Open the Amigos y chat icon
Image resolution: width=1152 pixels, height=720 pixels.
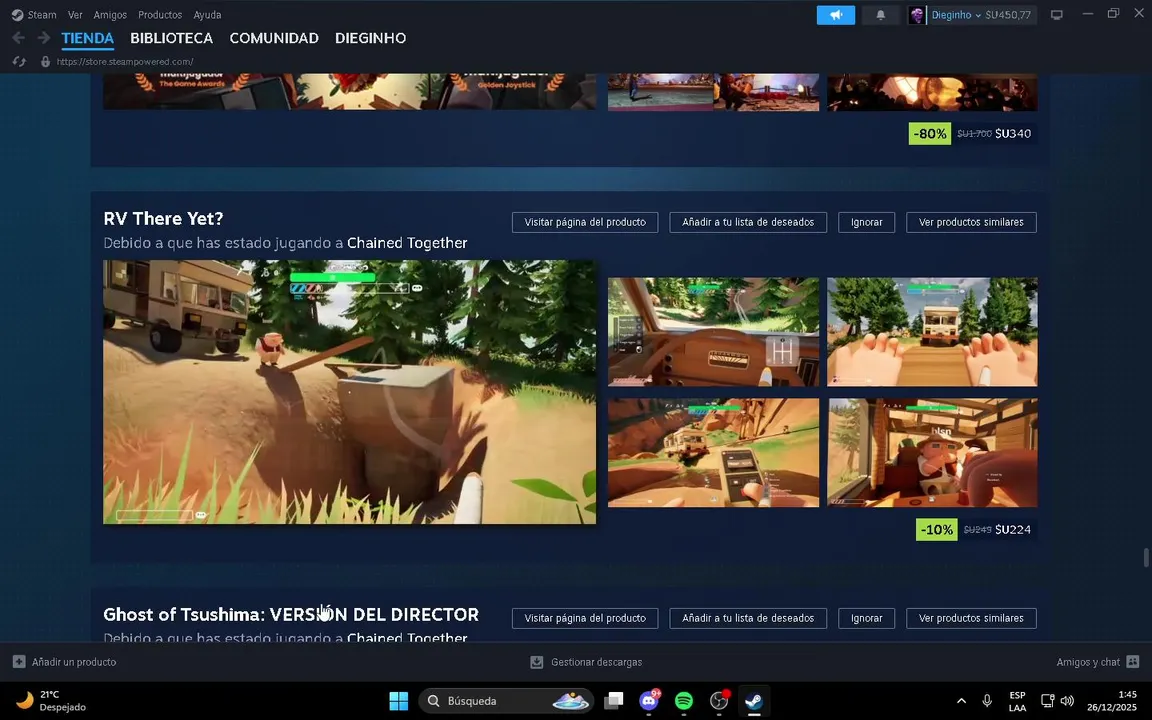point(1132,662)
